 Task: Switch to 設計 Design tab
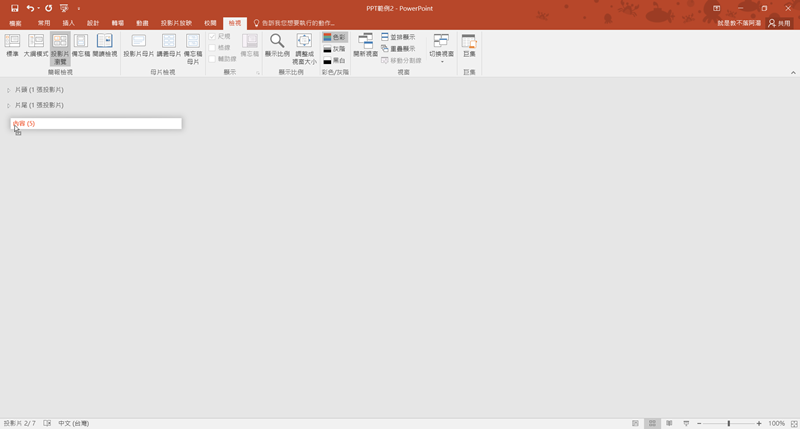point(93,23)
